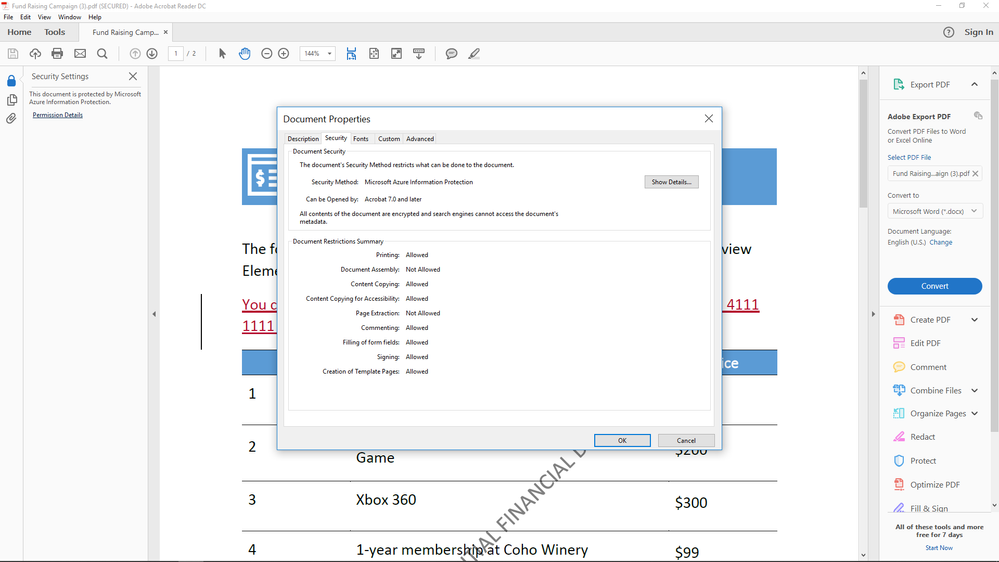This screenshot has height=562, width=999.
Task: Select the Highlight text pen icon
Action: pos(474,54)
